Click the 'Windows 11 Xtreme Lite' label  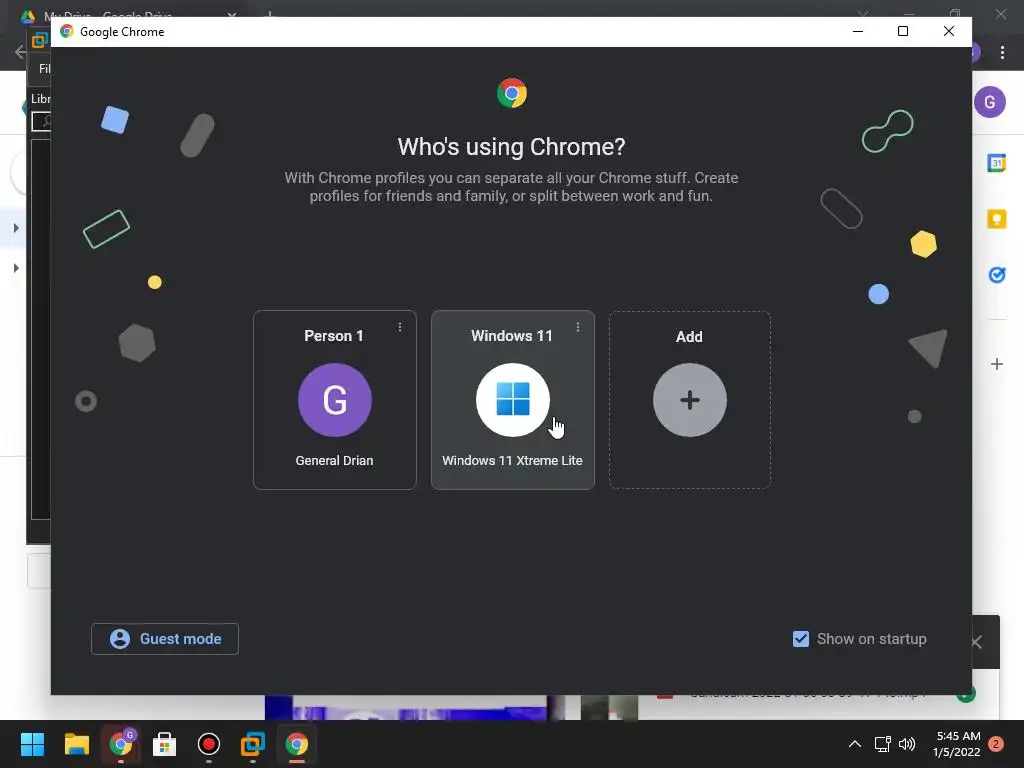513,460
